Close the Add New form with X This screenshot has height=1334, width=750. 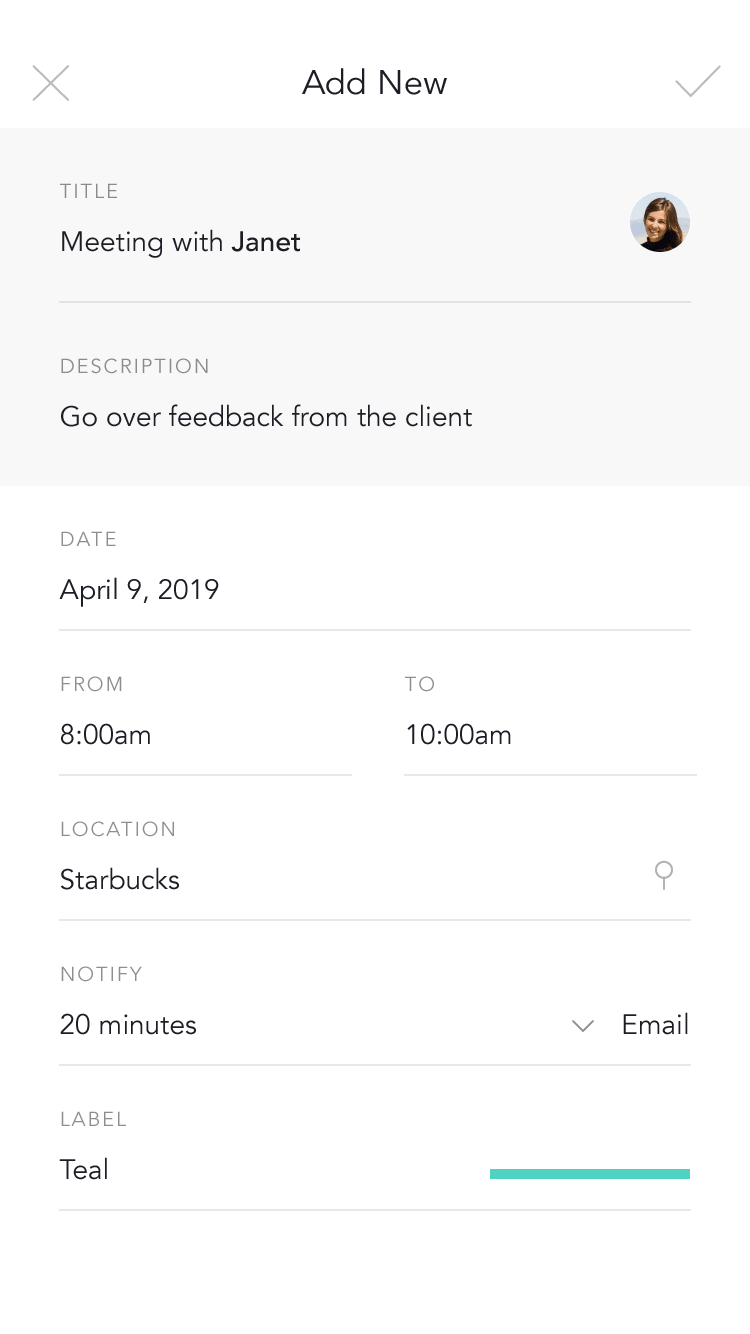click(x=51, y=83)
